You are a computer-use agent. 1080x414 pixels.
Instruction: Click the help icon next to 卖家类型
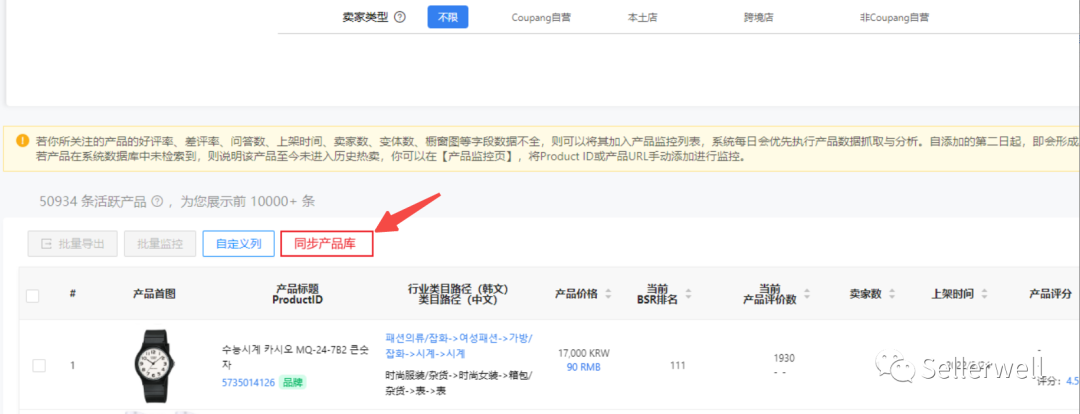399,17
